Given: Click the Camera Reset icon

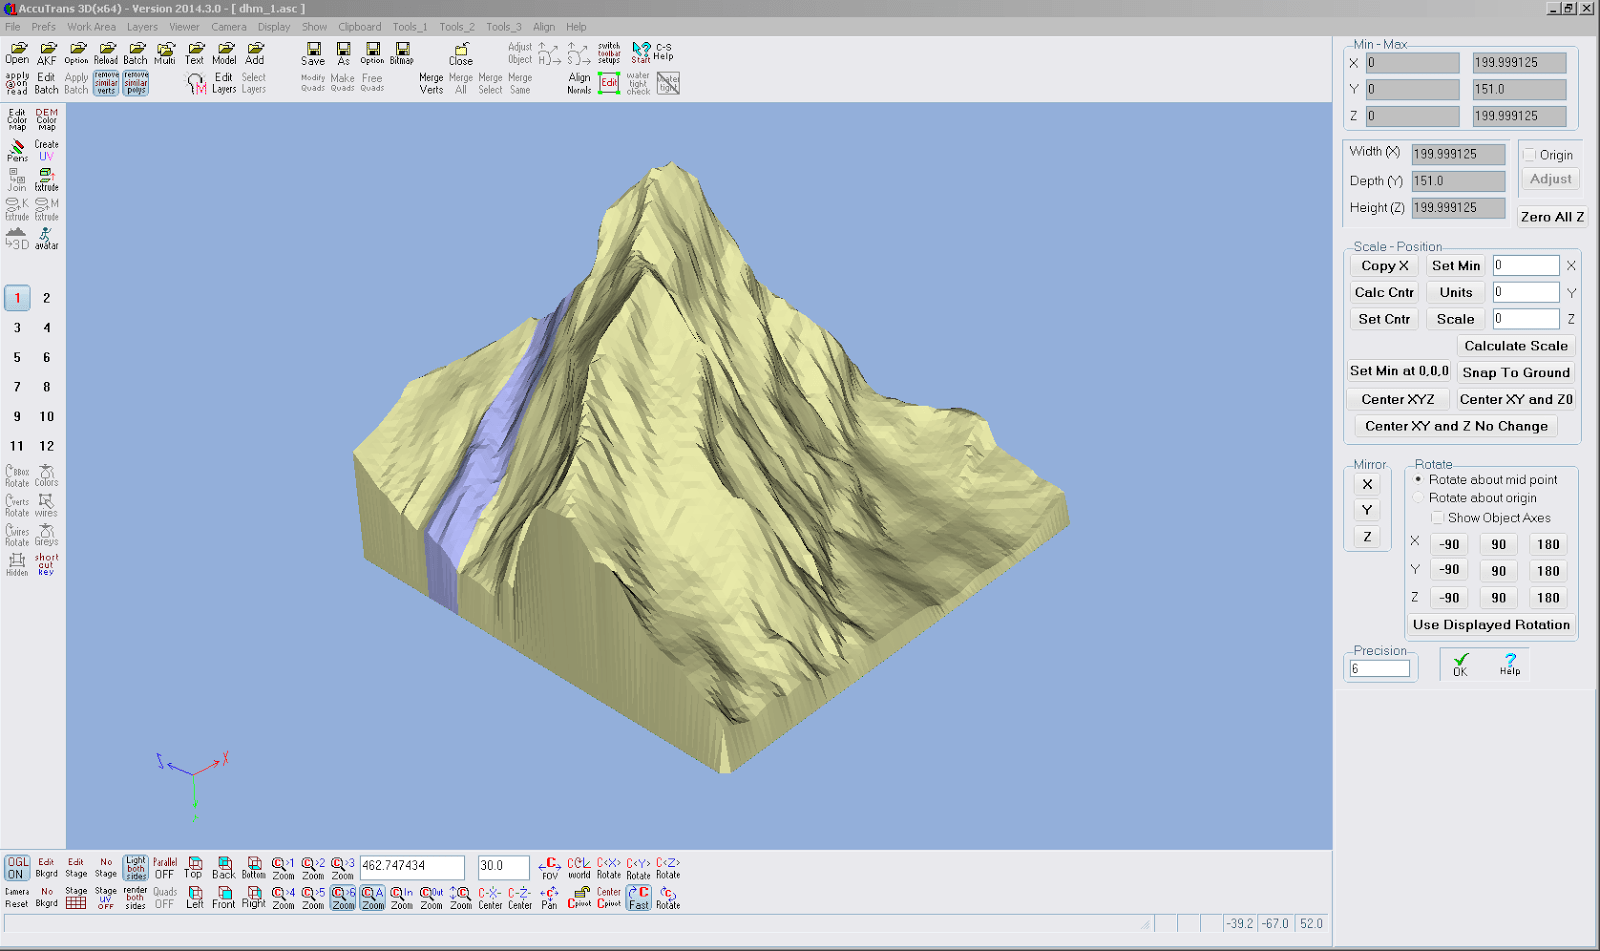Looking at the screenshot, I should click(16, 895).
